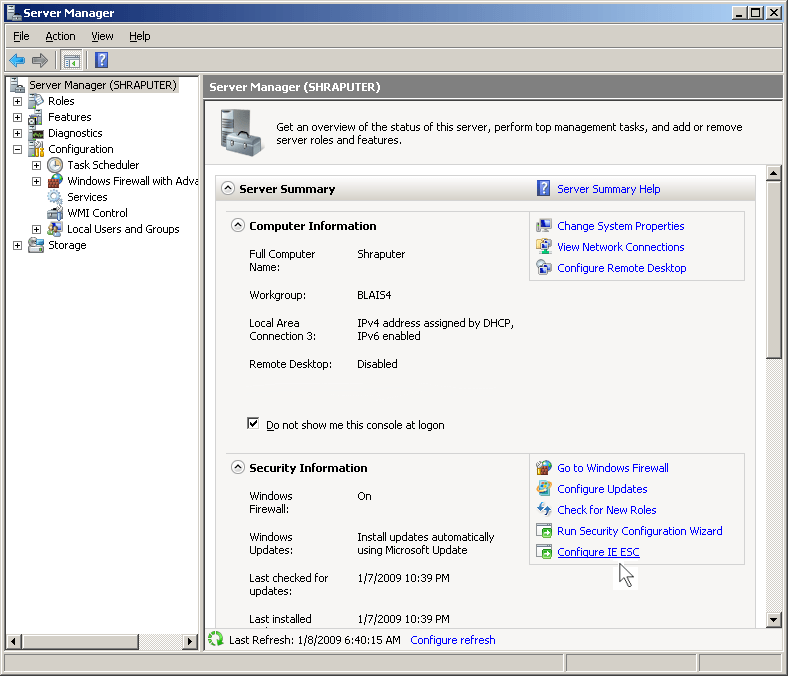Click the tree pane scroll right arrow

pos(190,641)
